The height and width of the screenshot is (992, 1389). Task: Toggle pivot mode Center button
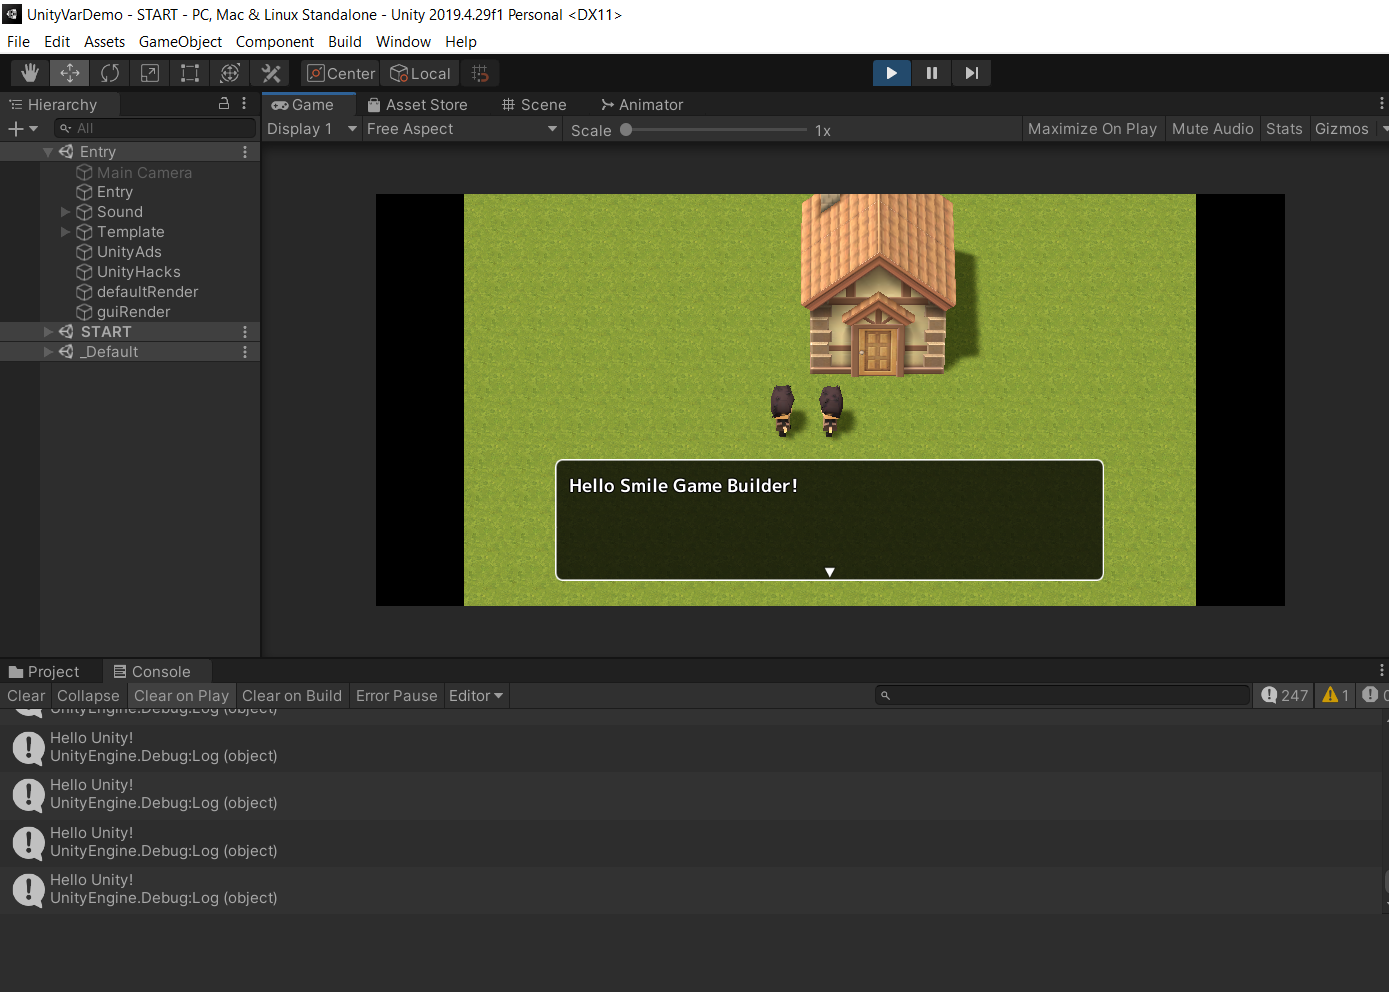(341, 73)
